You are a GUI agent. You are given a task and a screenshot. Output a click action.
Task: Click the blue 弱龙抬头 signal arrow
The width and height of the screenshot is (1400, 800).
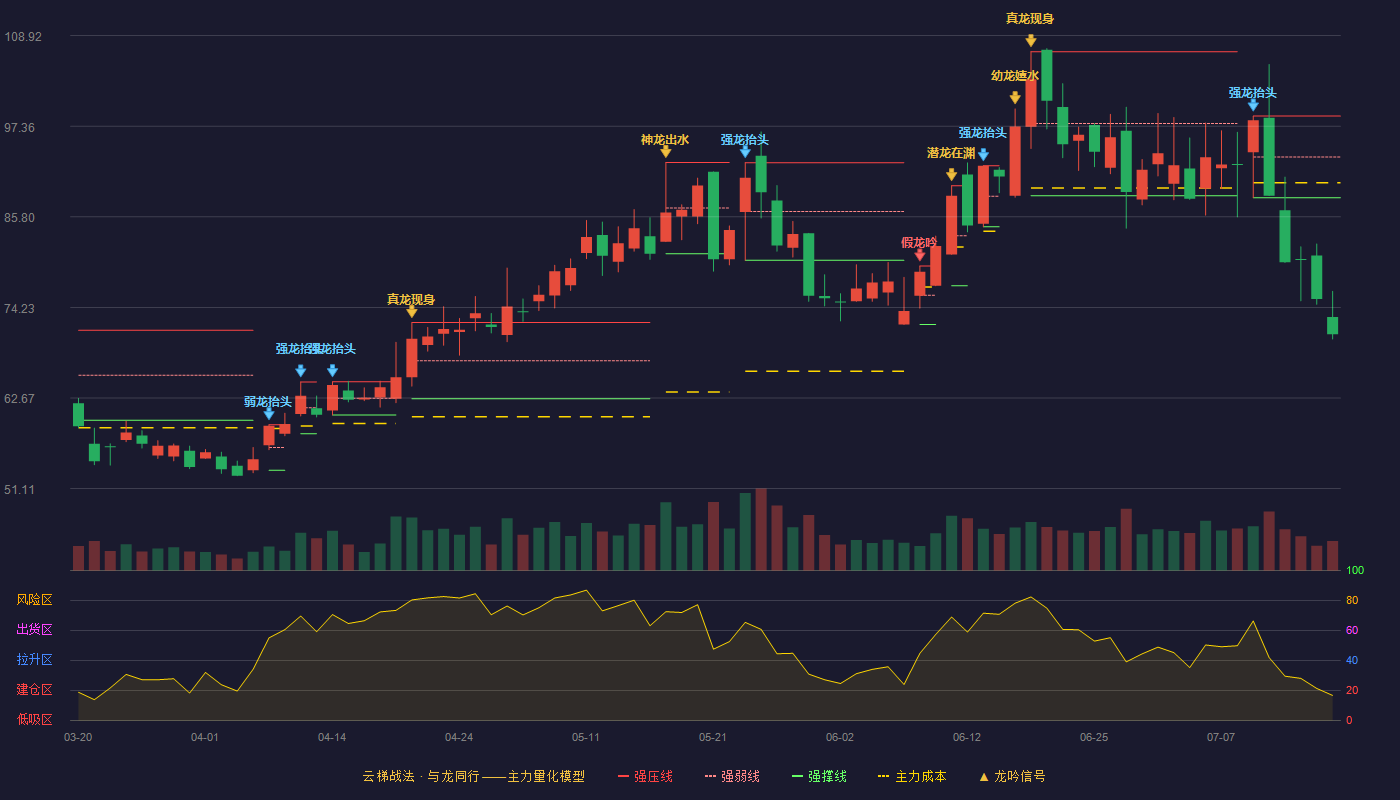268,413
